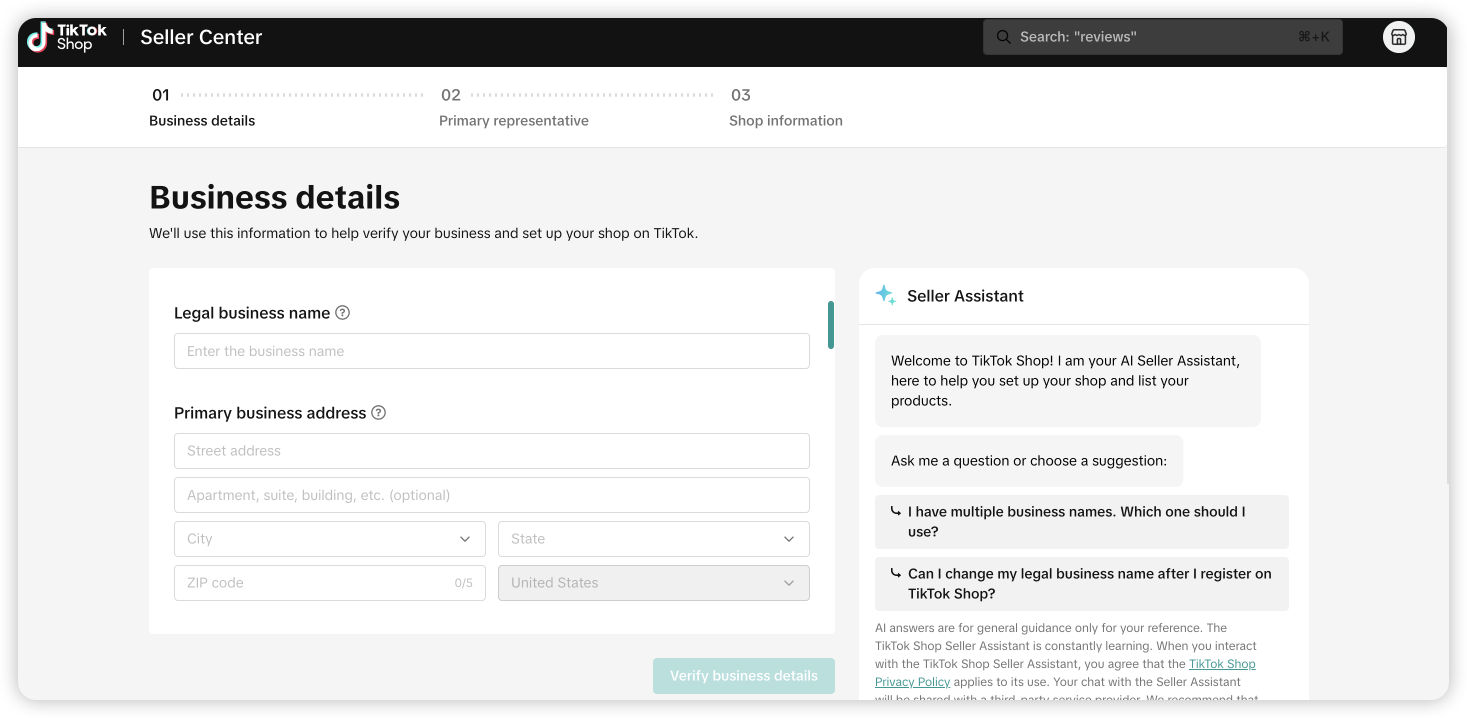Image resolution: width=1467 pixels, height=718 pixels.
Task: Click "Ask me a question" message
Action: click(x=1029, y=461)
